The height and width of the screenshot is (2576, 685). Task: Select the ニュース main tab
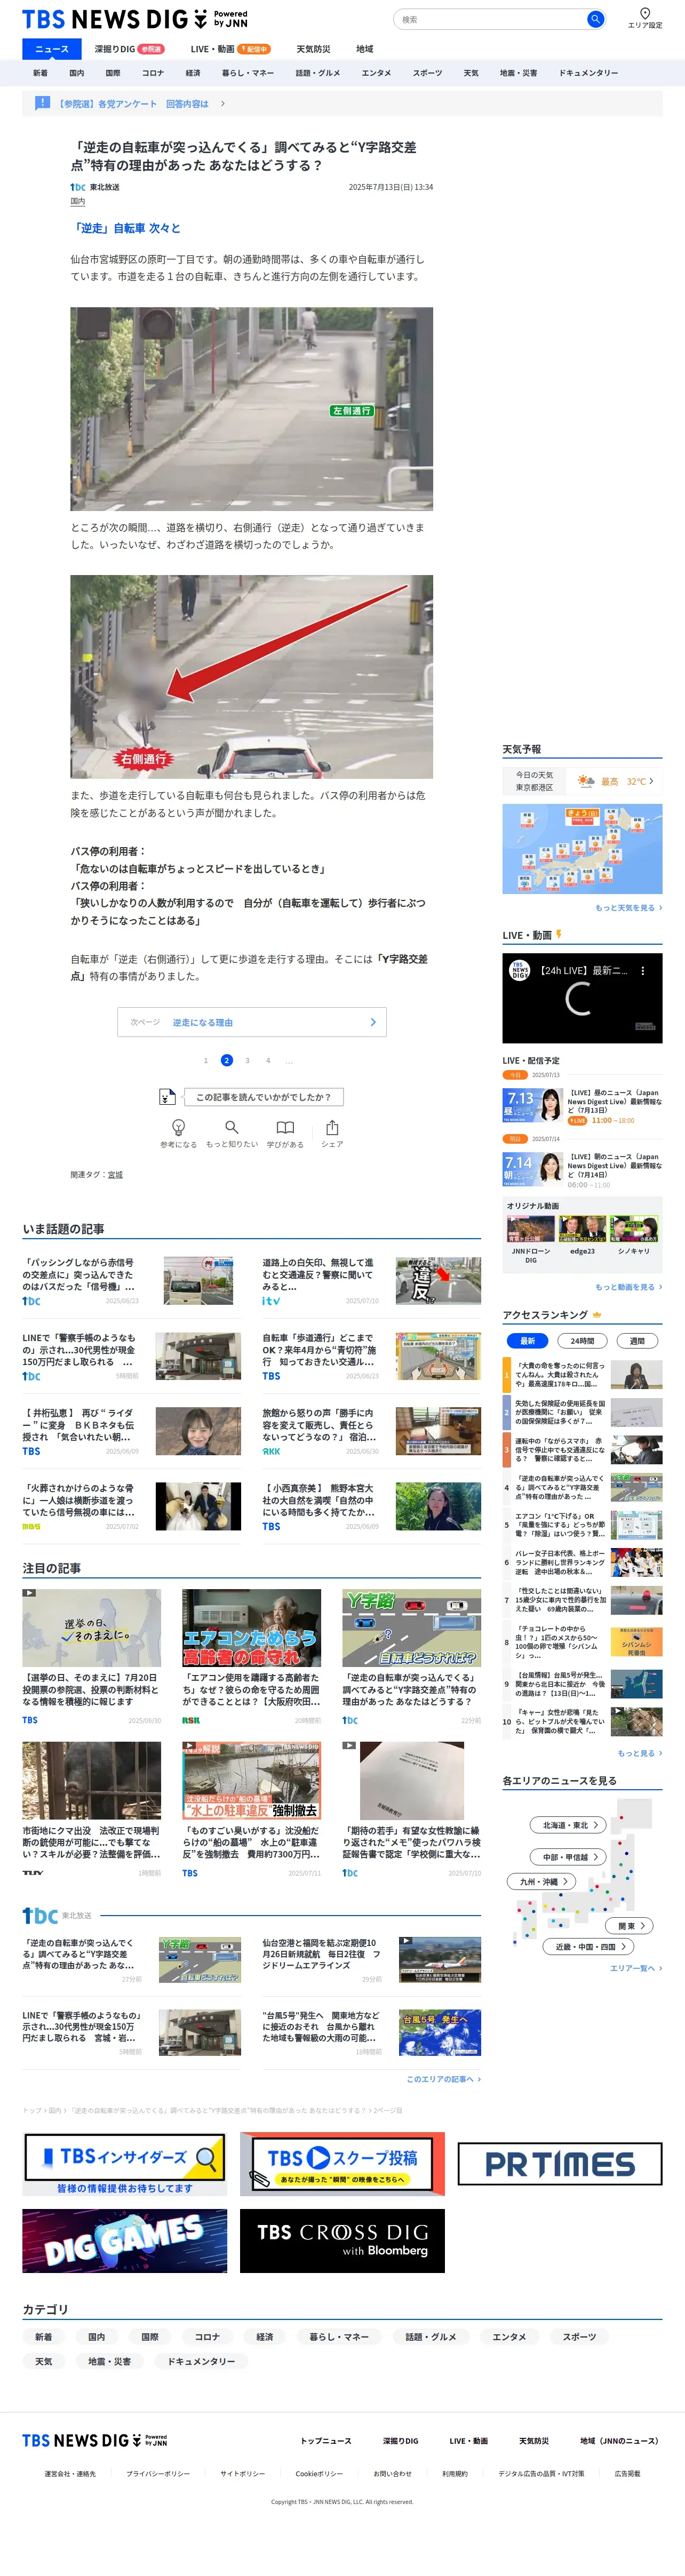[x=52, y=49]
